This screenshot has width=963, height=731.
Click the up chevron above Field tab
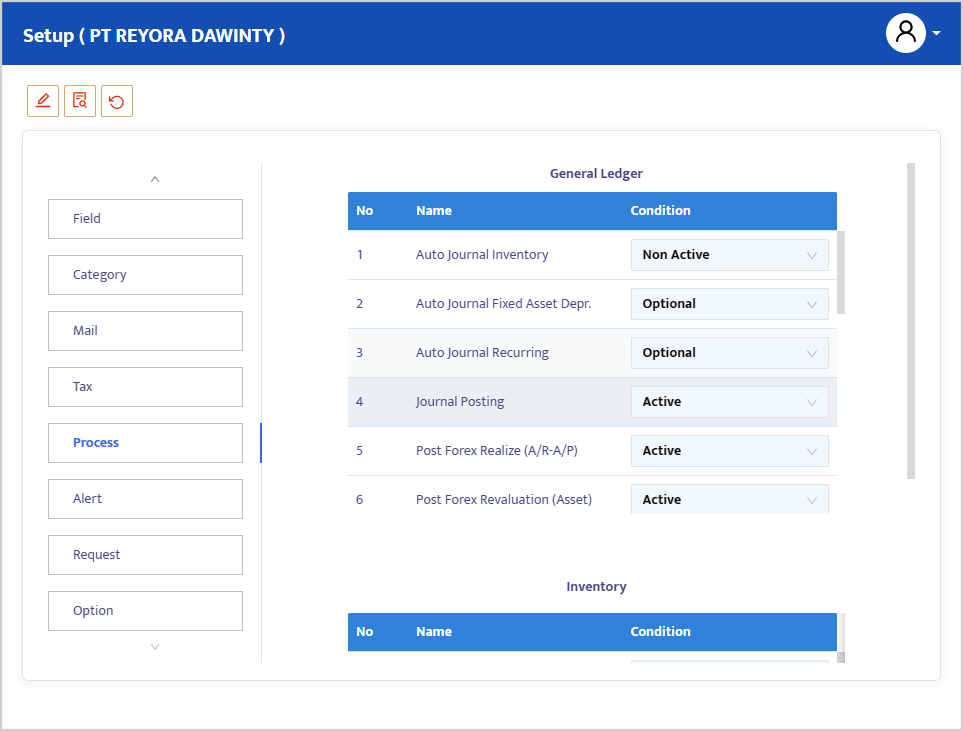click(155, 179)
